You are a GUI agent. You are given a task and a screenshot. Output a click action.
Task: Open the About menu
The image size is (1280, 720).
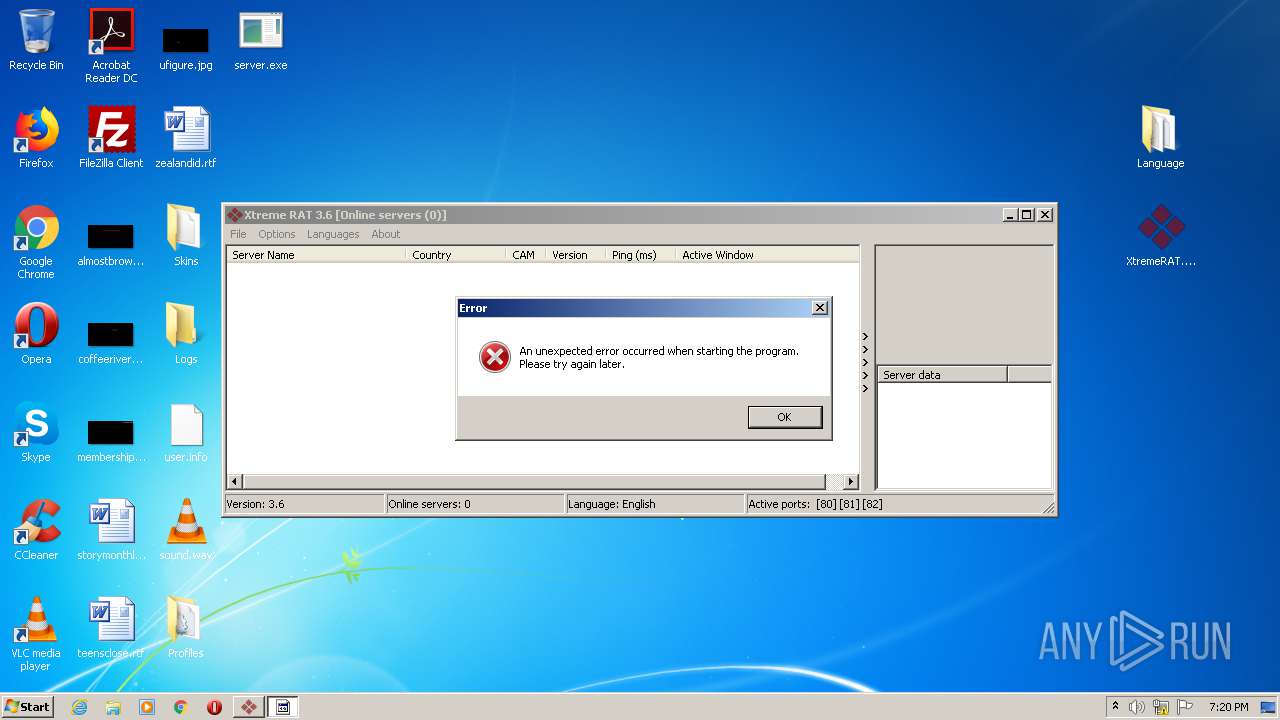point(386,234)
